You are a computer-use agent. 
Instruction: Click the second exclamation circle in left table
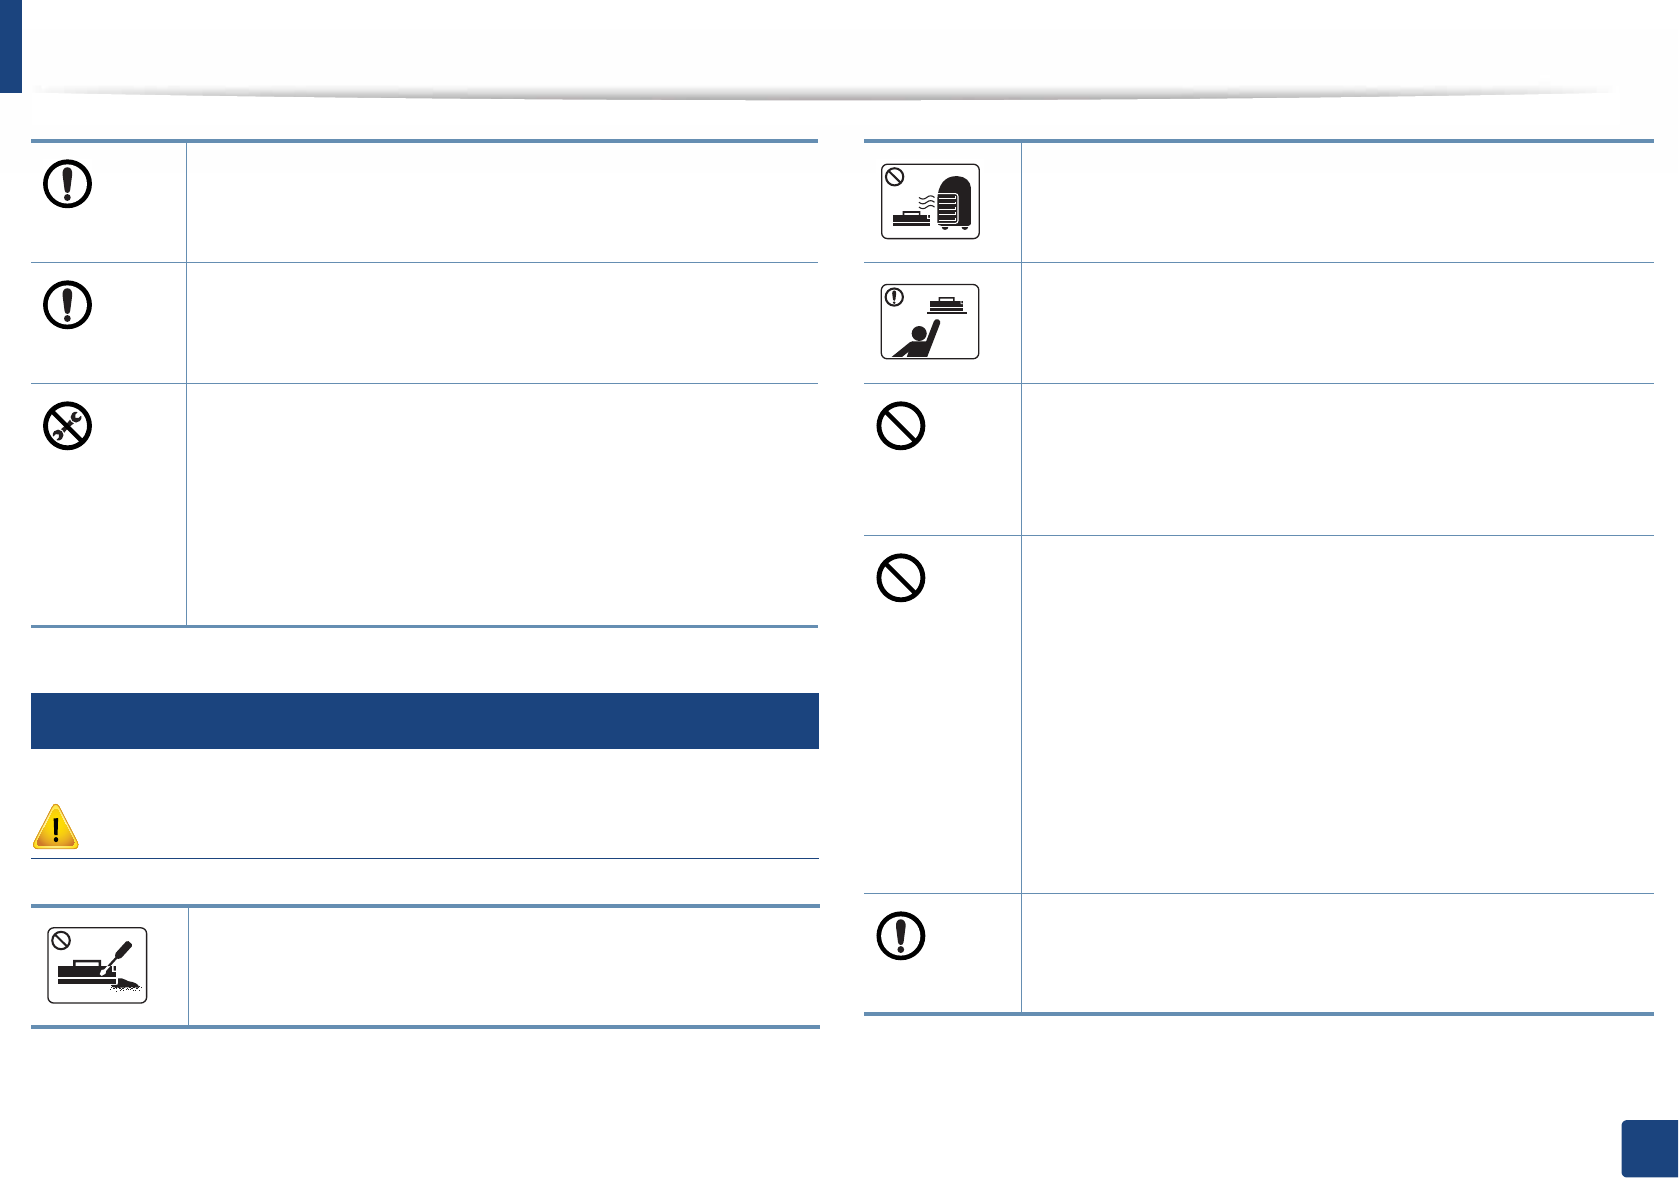[x=68, y=305]
